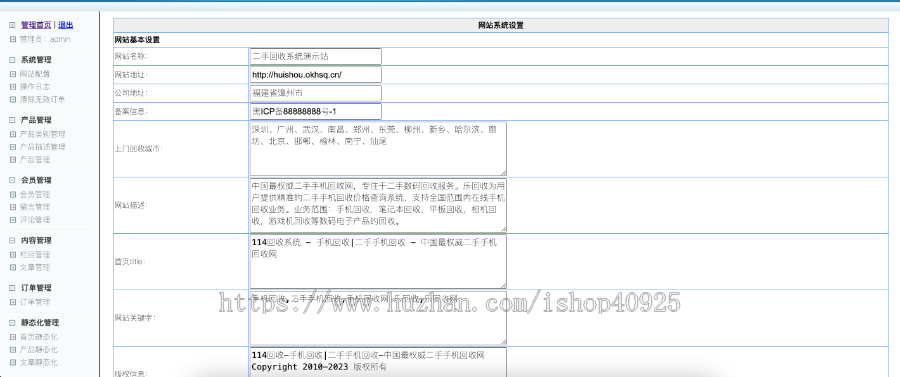Open the 首页静态化 page
The image size is (900, 377).
coord(39,337)
